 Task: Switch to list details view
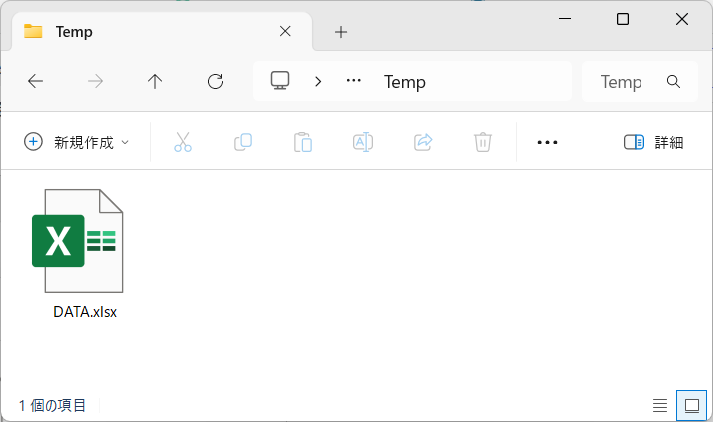[x=660, y=405]
